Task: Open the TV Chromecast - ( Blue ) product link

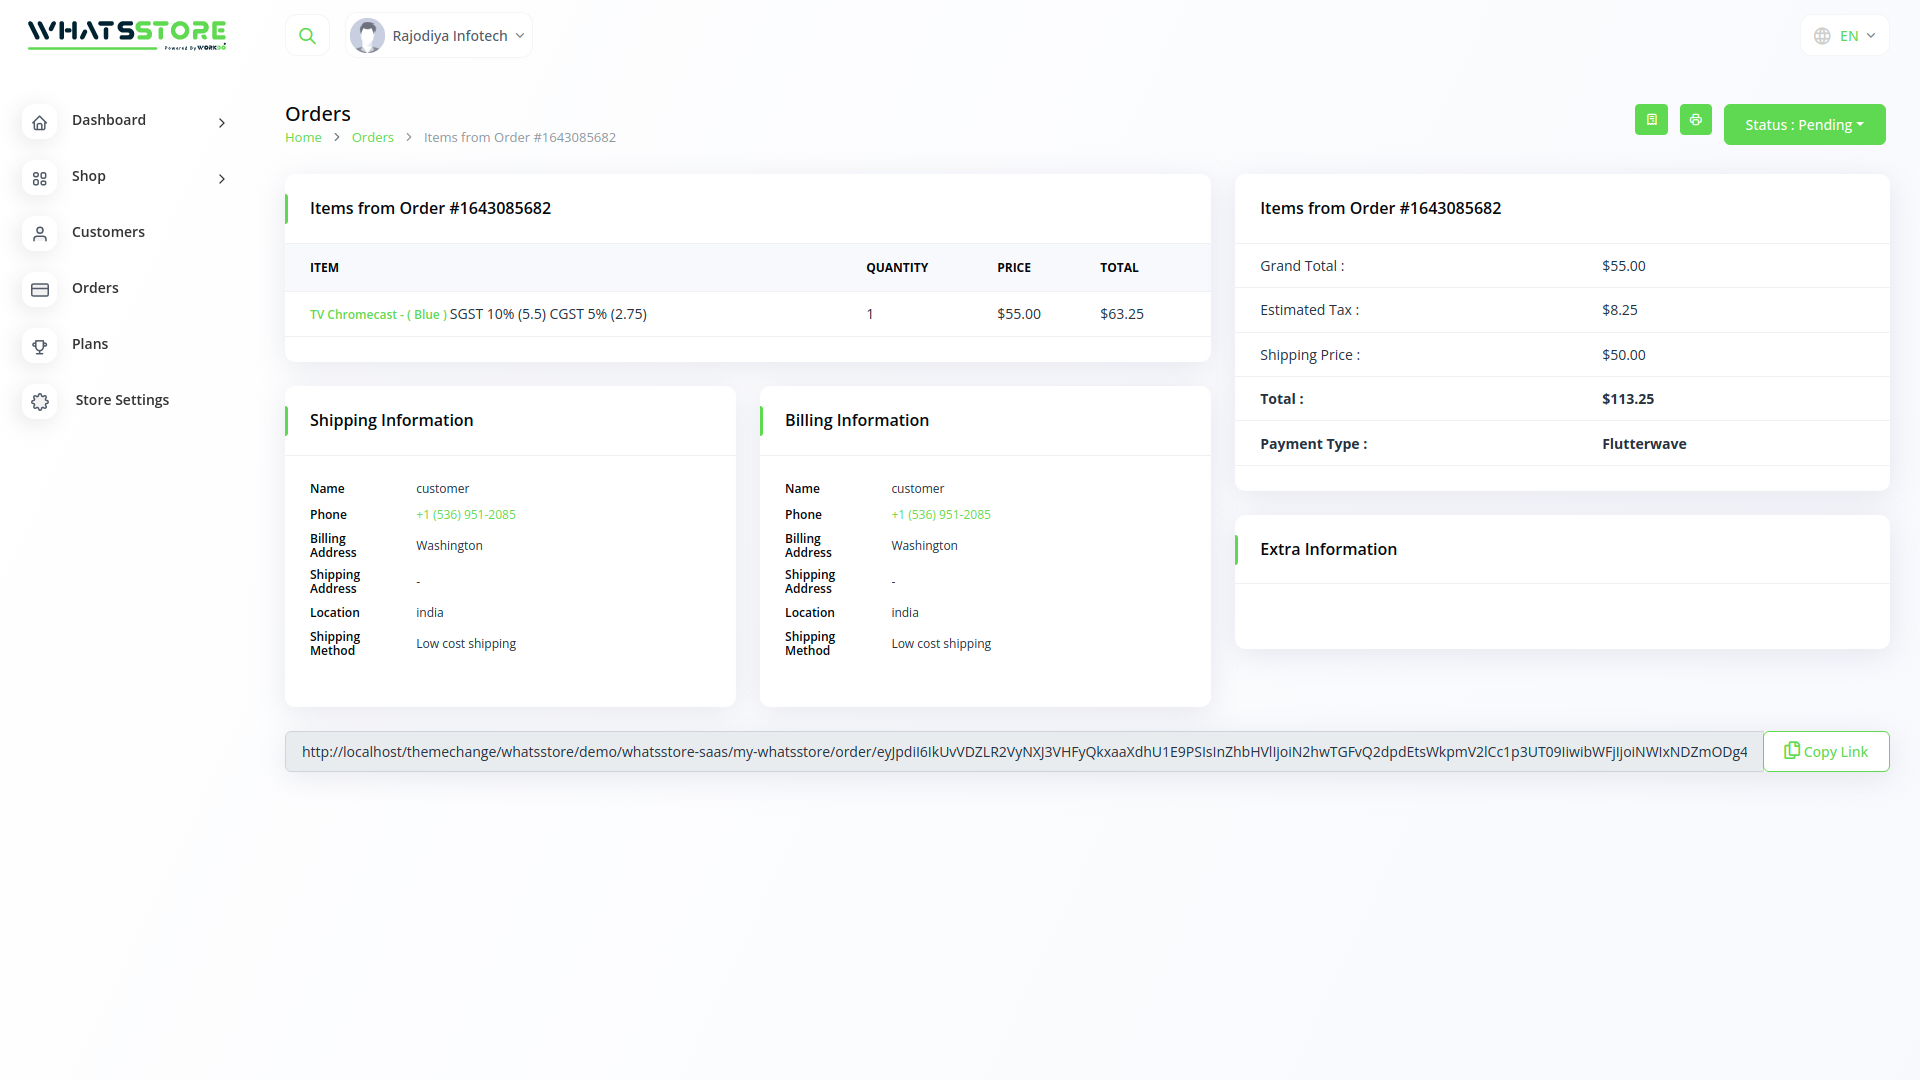Action: coord(377,314)
